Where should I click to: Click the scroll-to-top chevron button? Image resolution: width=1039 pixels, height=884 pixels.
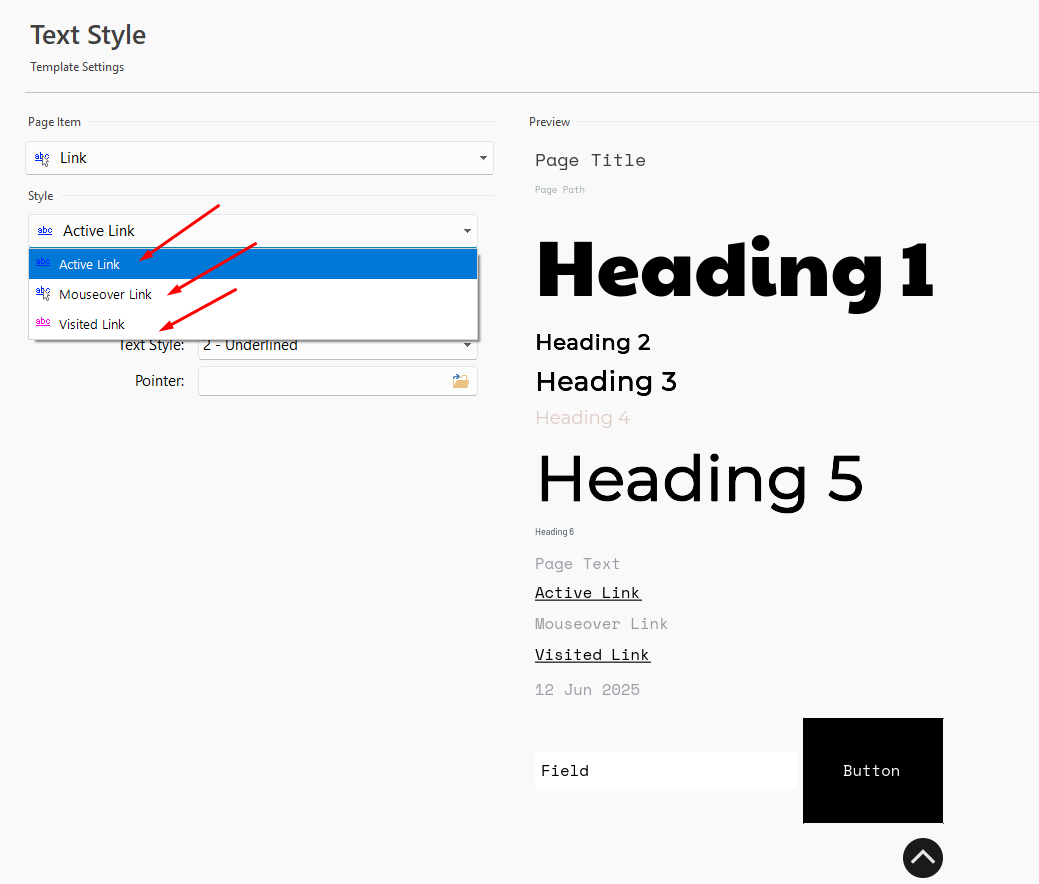tap(922, 857)
